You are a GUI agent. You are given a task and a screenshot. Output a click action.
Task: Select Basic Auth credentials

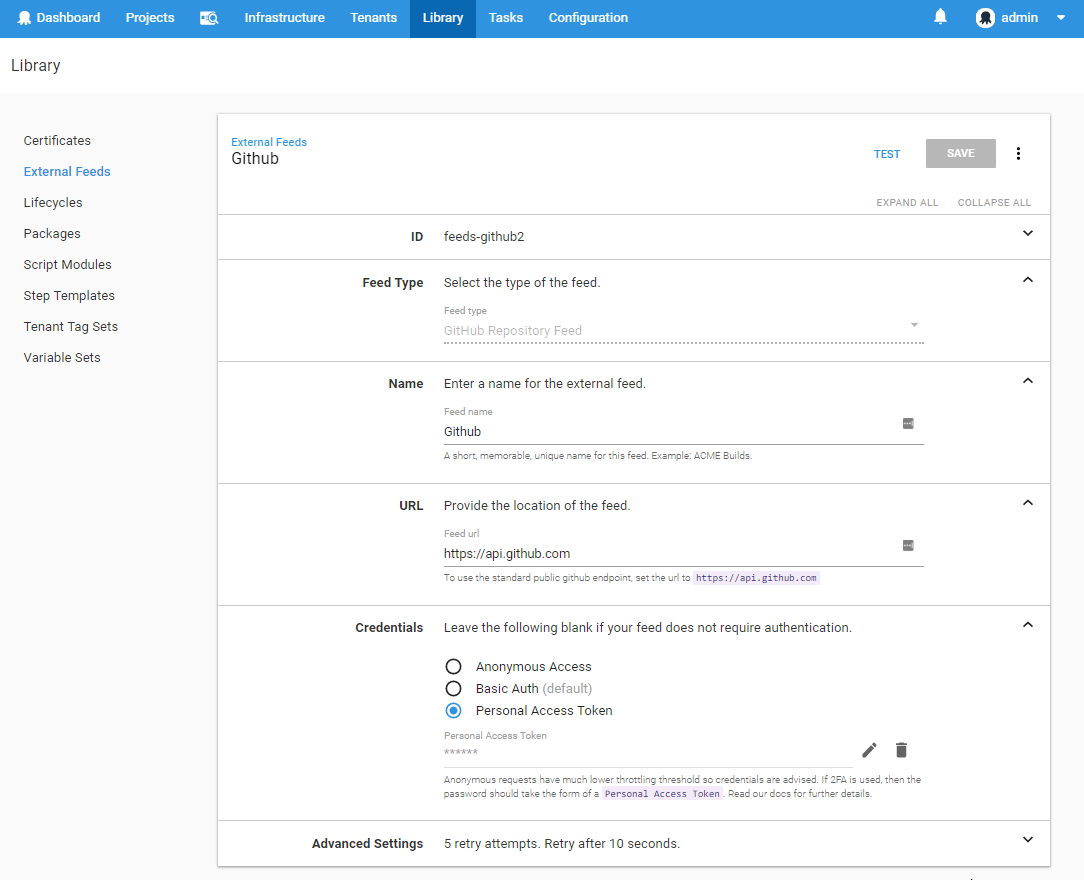point(453,688)
